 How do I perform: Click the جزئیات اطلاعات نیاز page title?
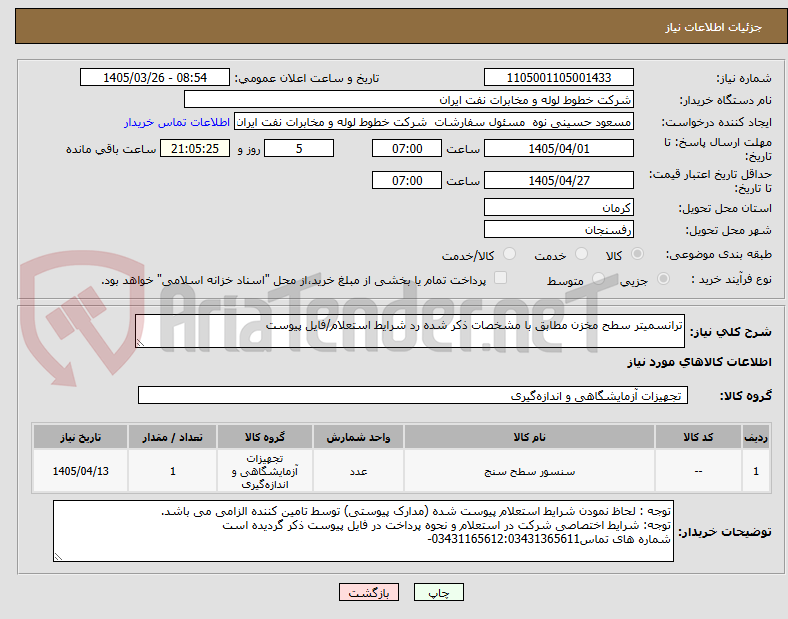[714, 27]
